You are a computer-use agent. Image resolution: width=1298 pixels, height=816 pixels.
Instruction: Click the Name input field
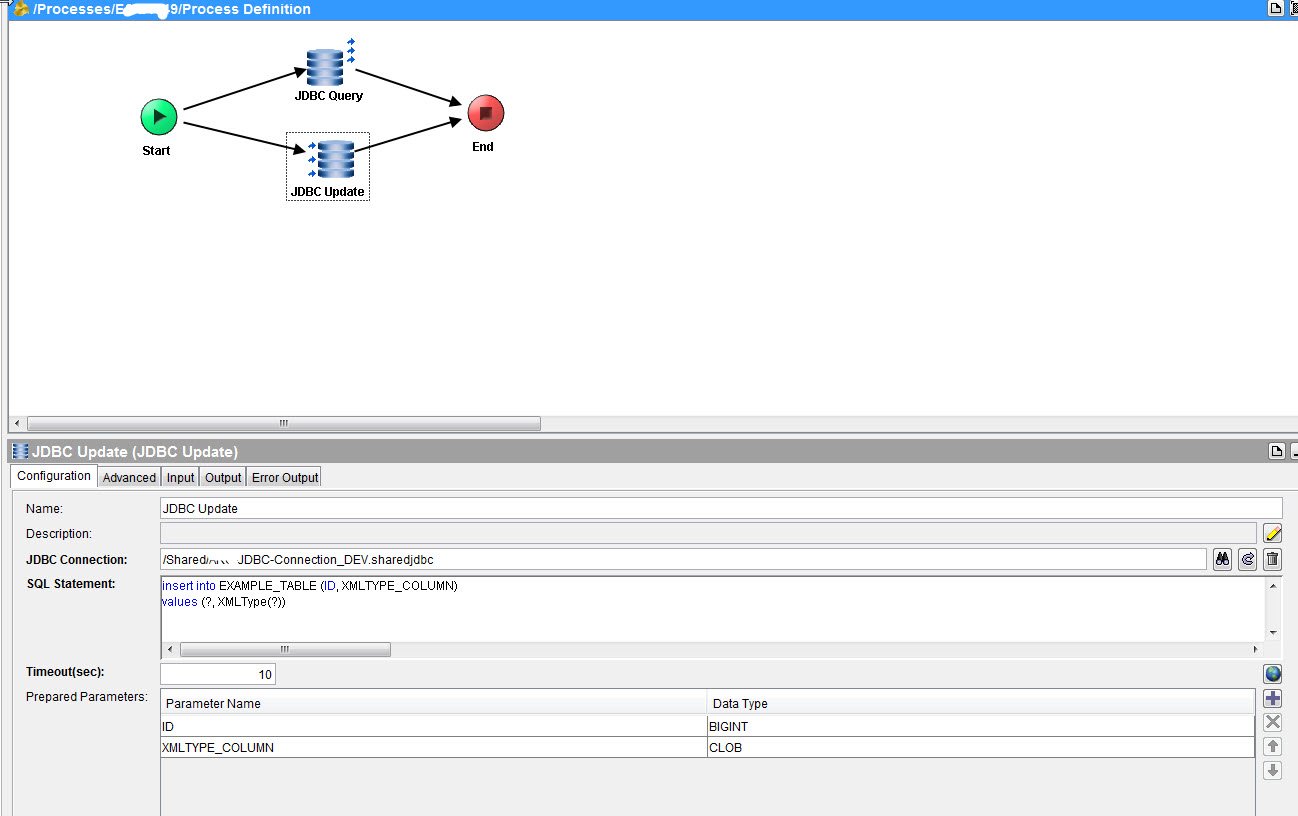(x=720, y=508)
